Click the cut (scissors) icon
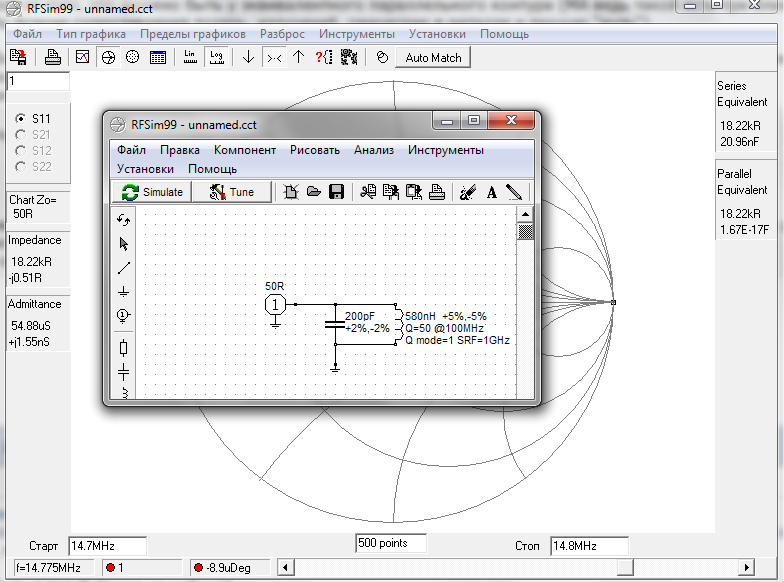 368,192
